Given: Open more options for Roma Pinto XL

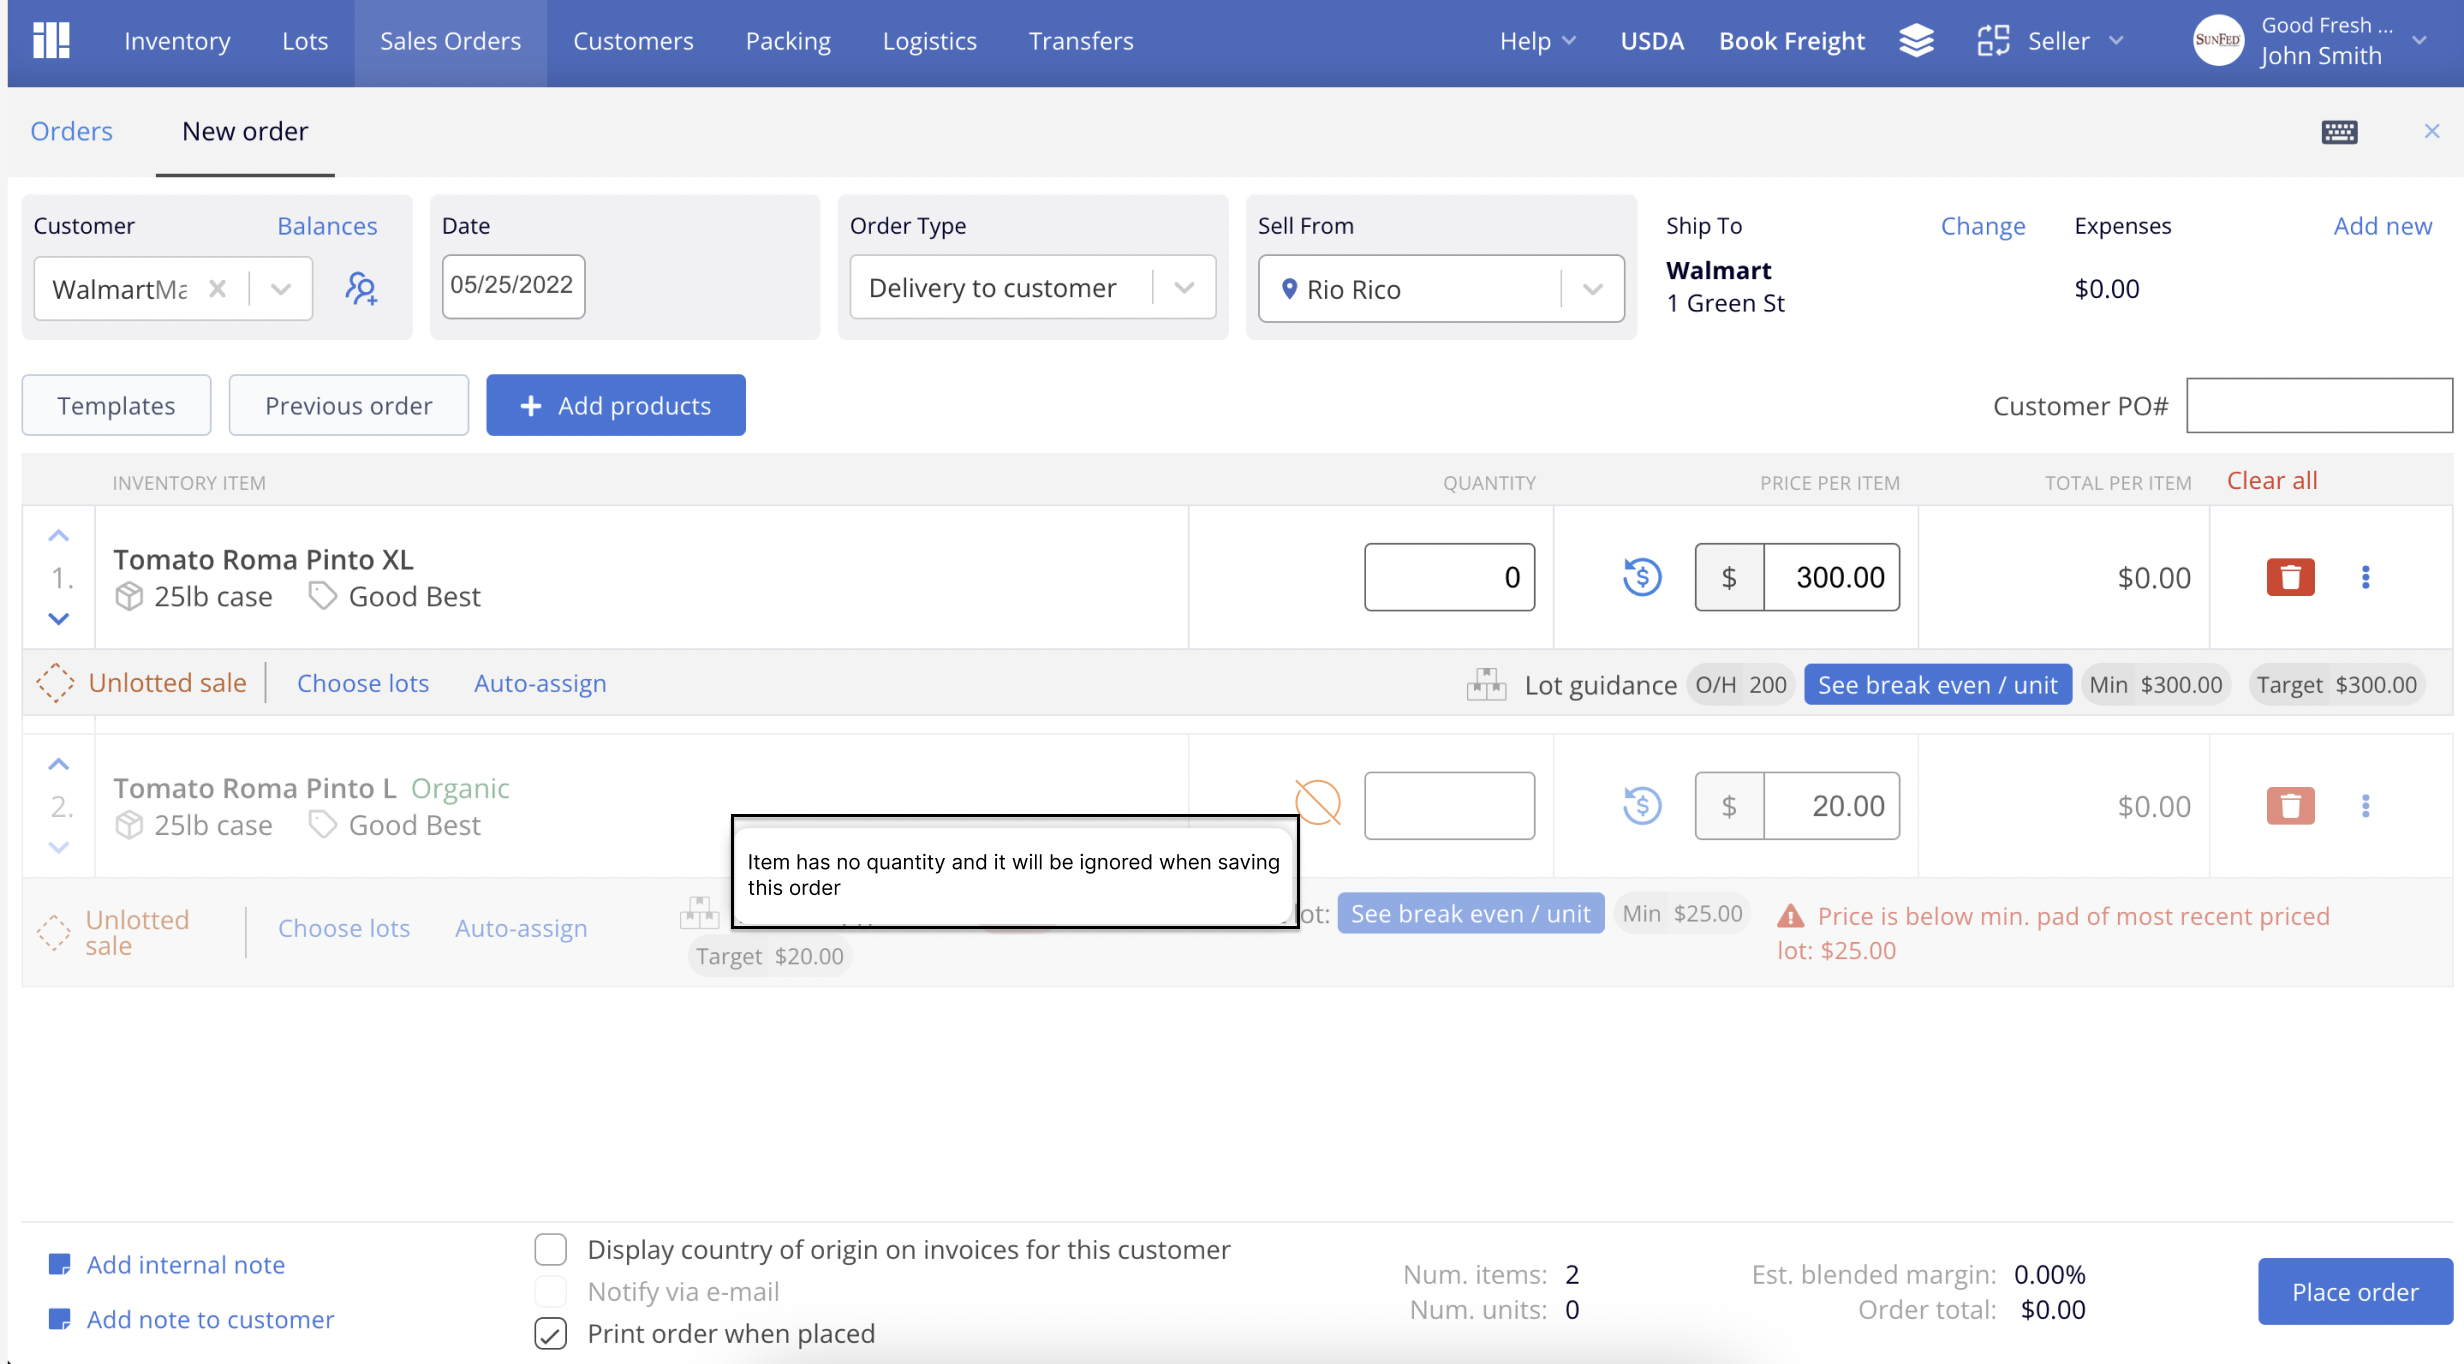Looking at the screenshot, I should (2365, 577).
